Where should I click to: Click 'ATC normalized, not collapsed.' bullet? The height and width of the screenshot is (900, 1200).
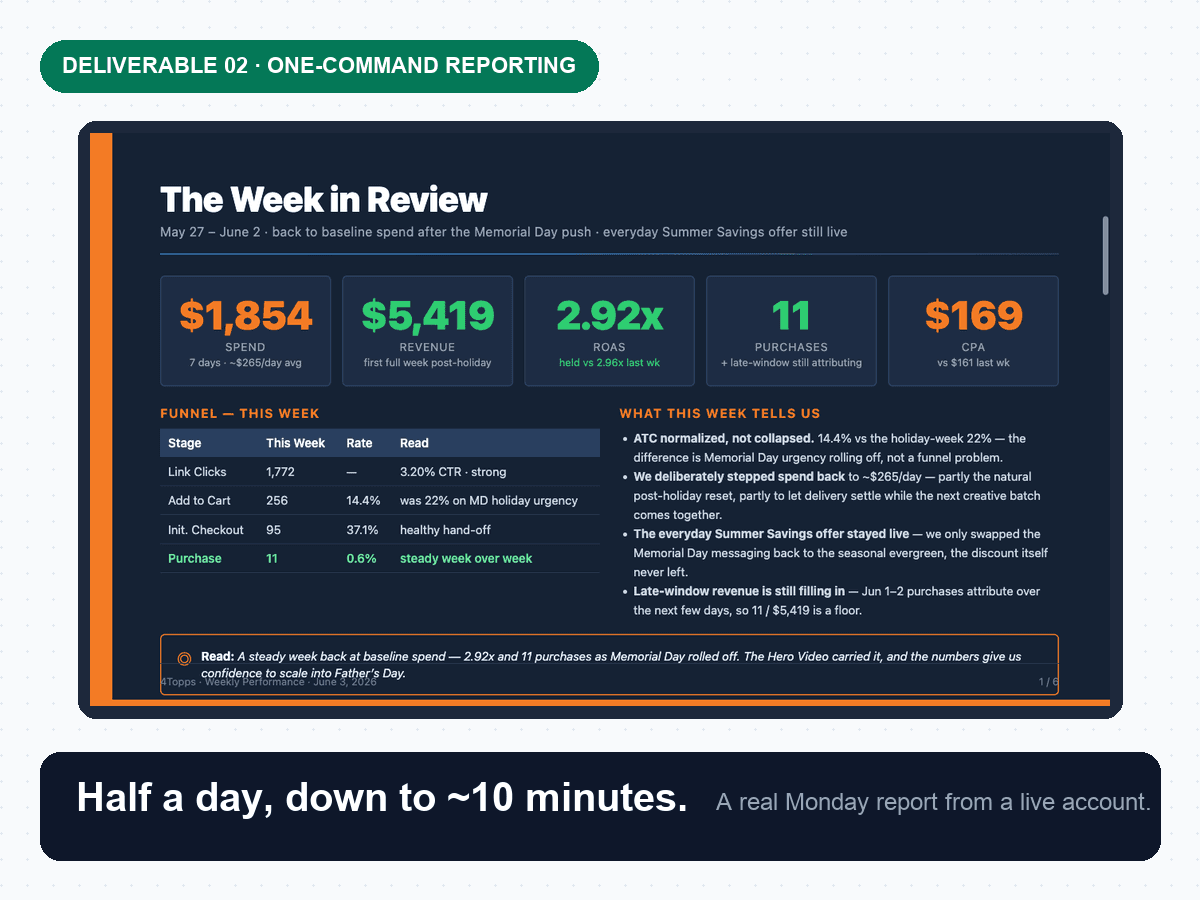[x=723, y=439]
